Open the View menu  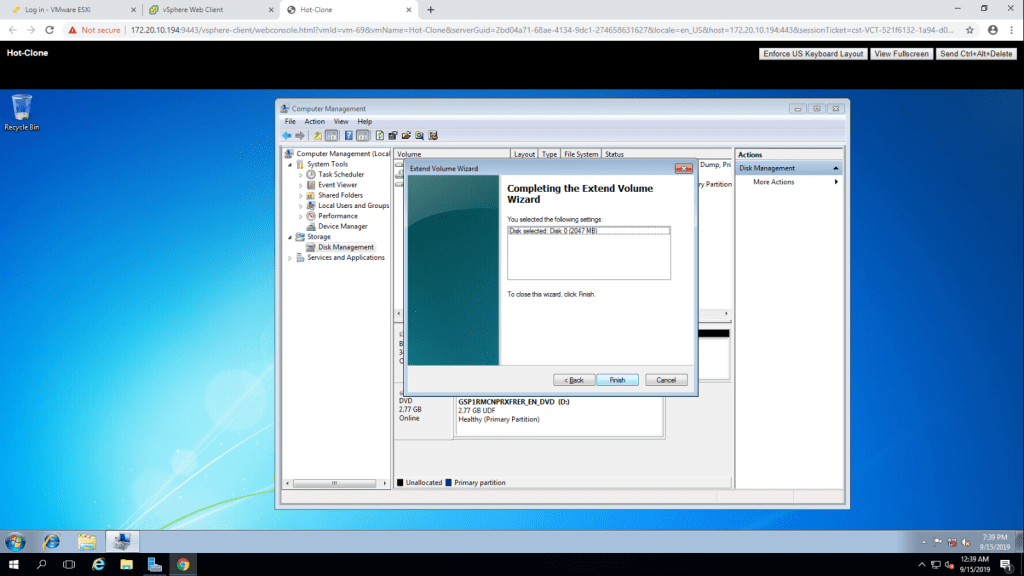(341, 121)
